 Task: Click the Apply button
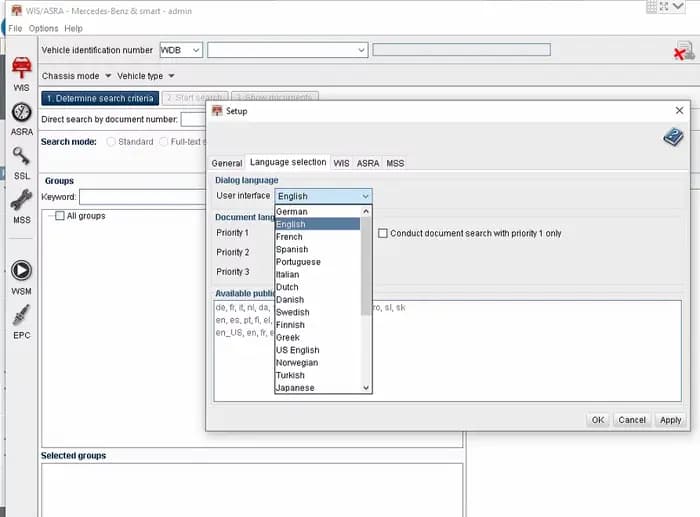pos(670,420)
